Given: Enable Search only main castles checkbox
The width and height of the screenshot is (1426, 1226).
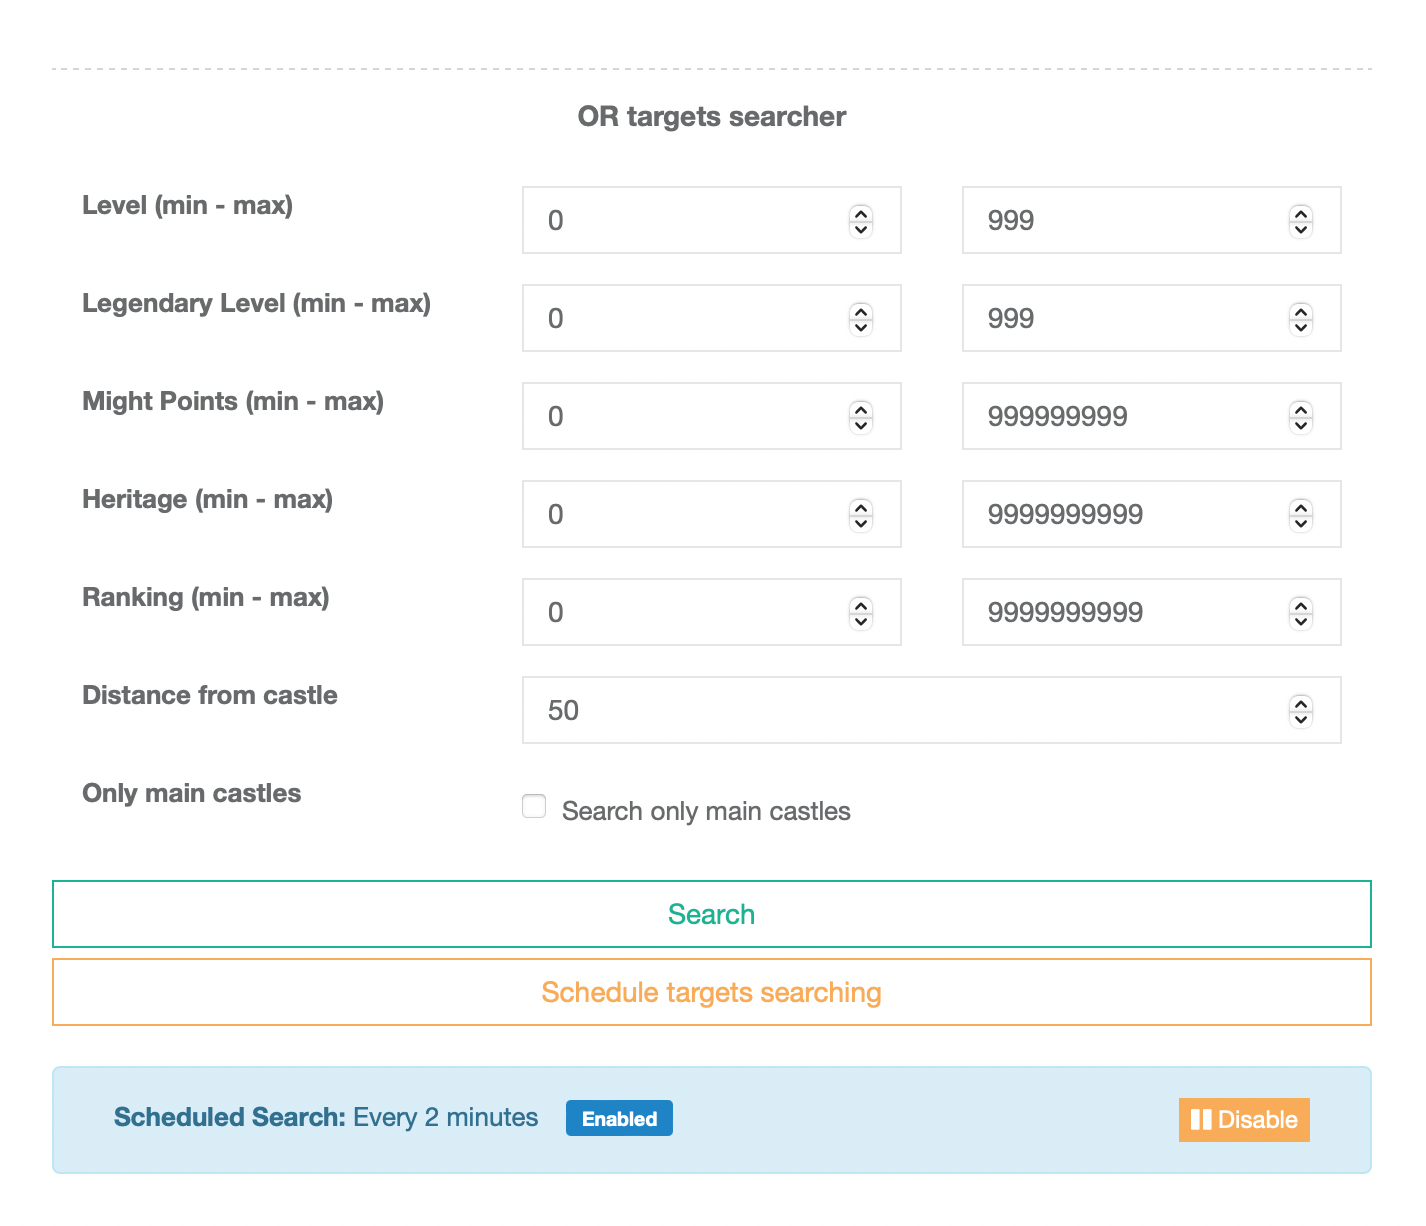Looking at the screenshot, I should tap(534, 807).
